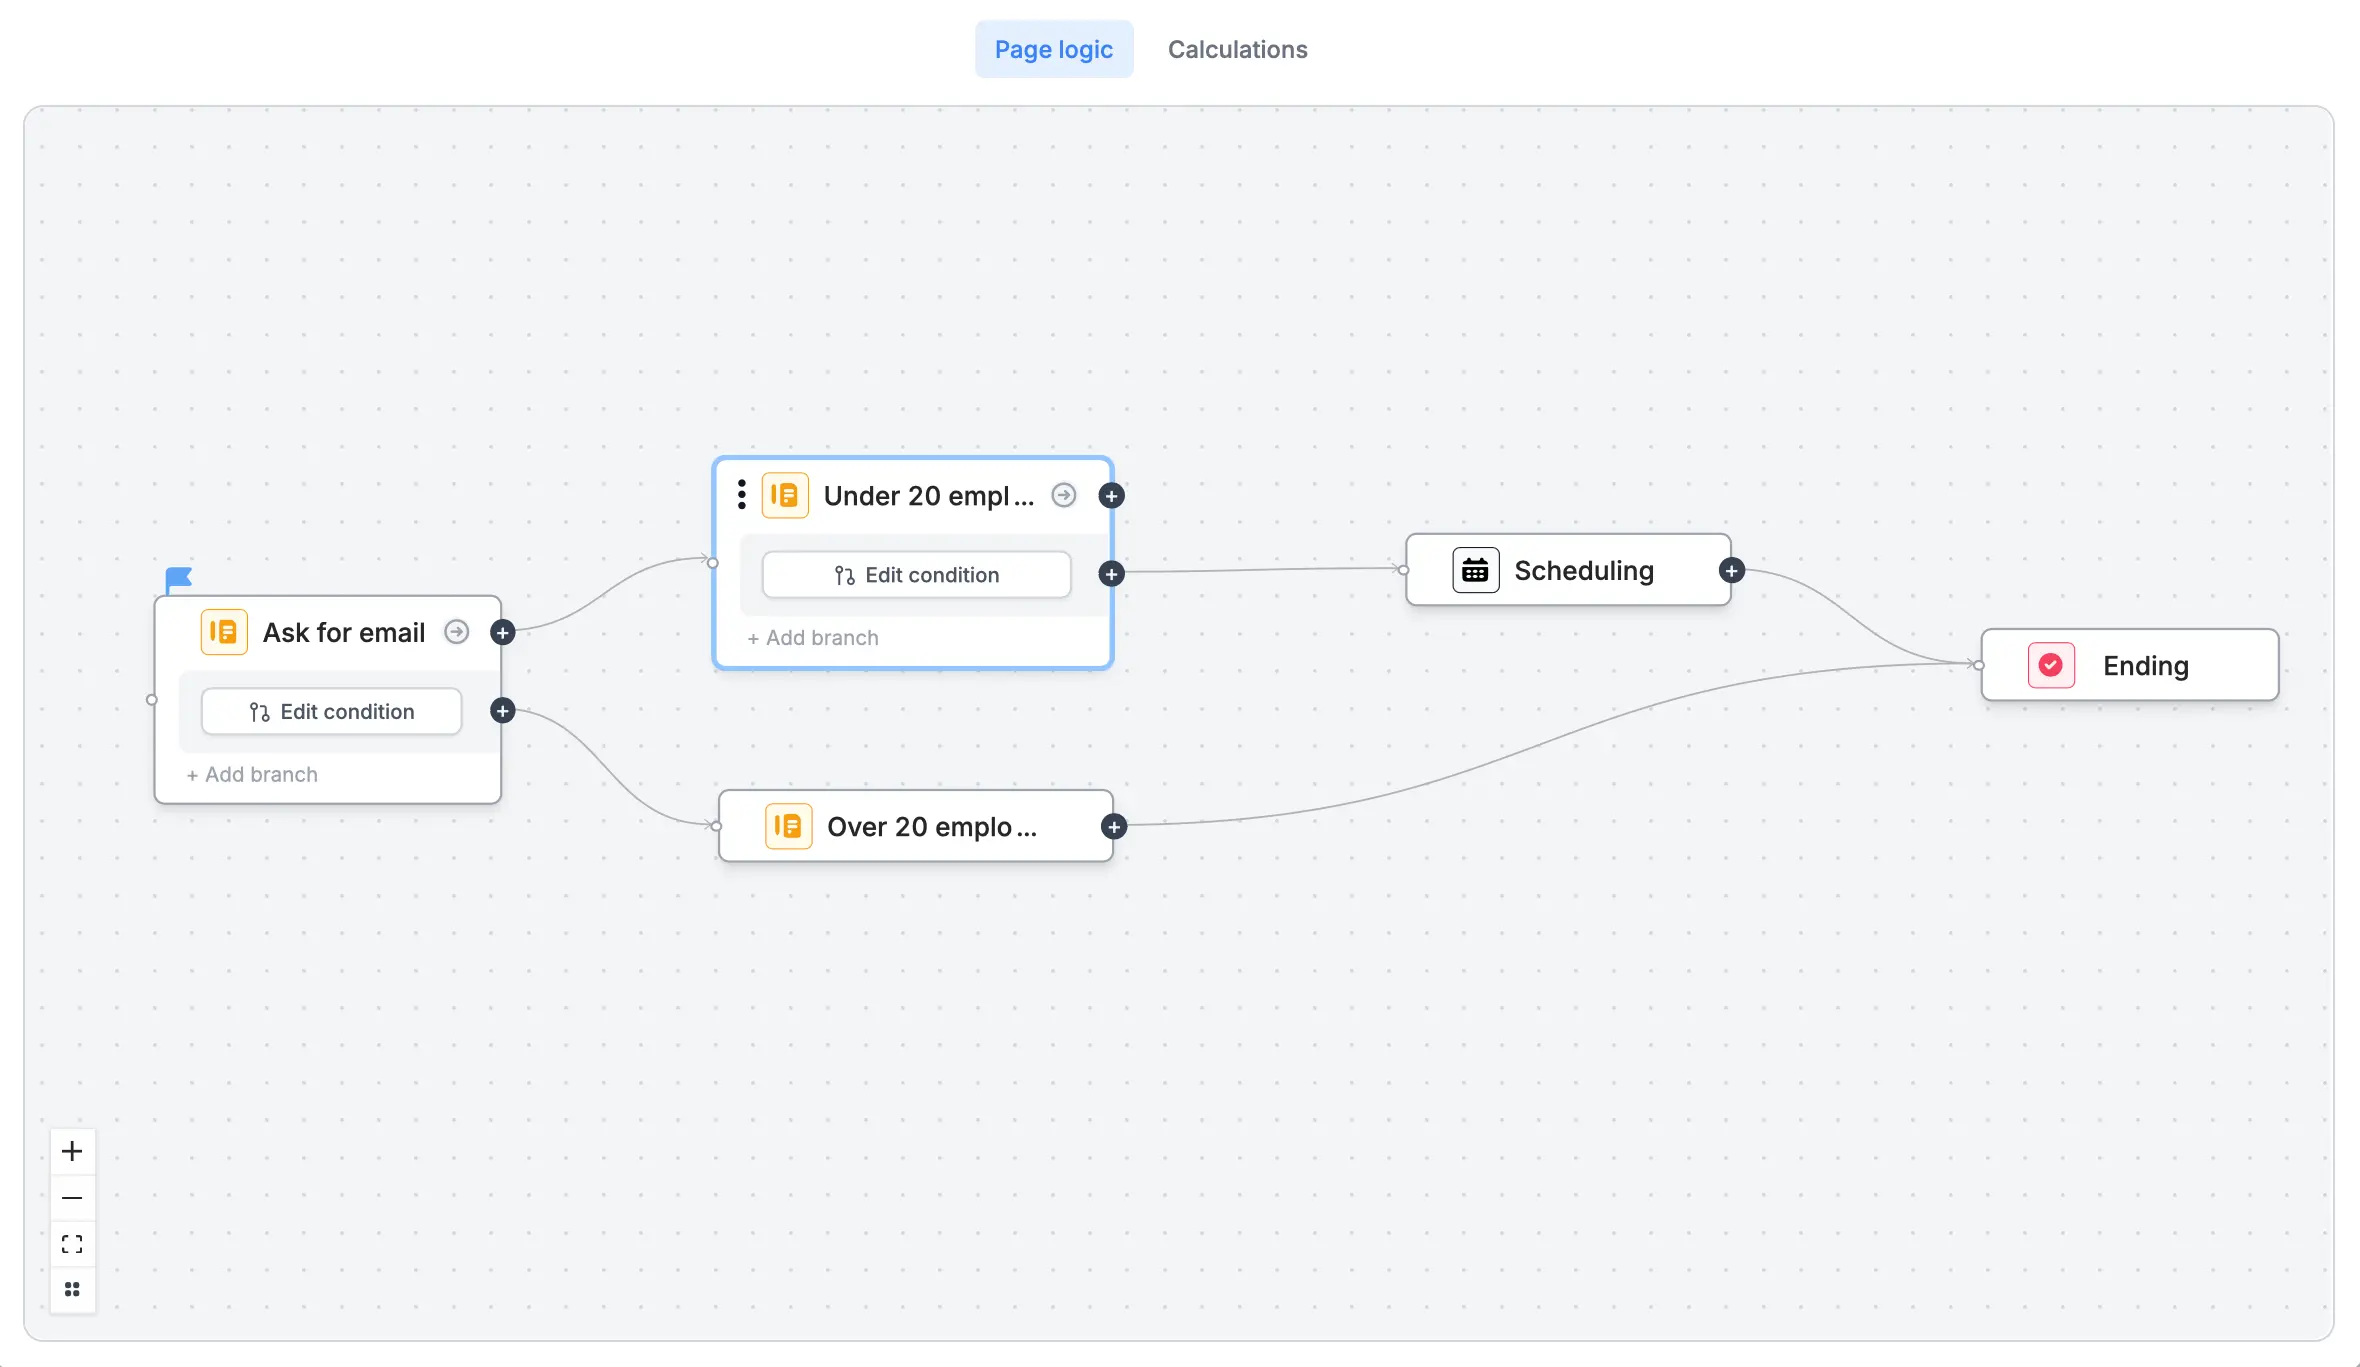Click the zoom in plus control

point(72,1151)
